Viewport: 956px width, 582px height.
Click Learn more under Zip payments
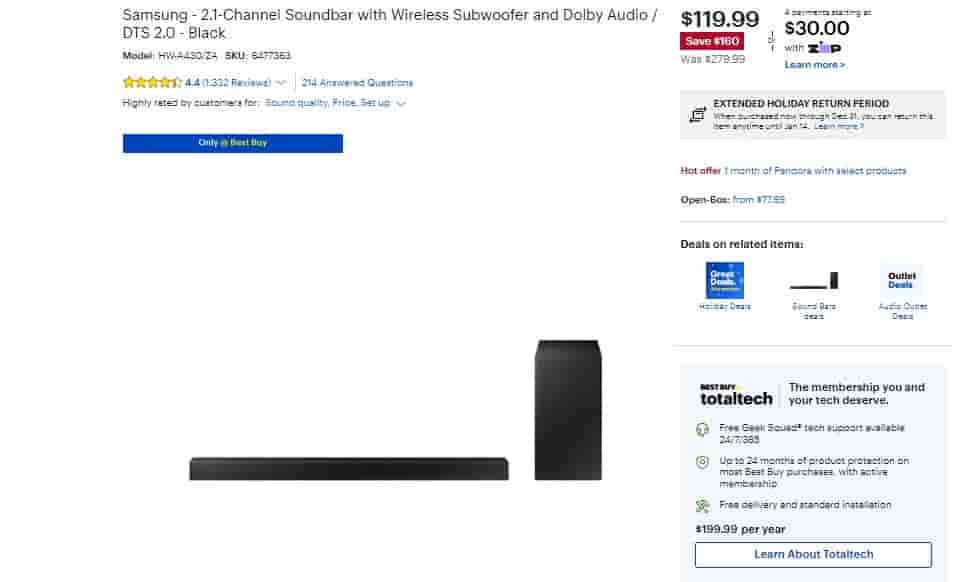[x=815, y=65]
